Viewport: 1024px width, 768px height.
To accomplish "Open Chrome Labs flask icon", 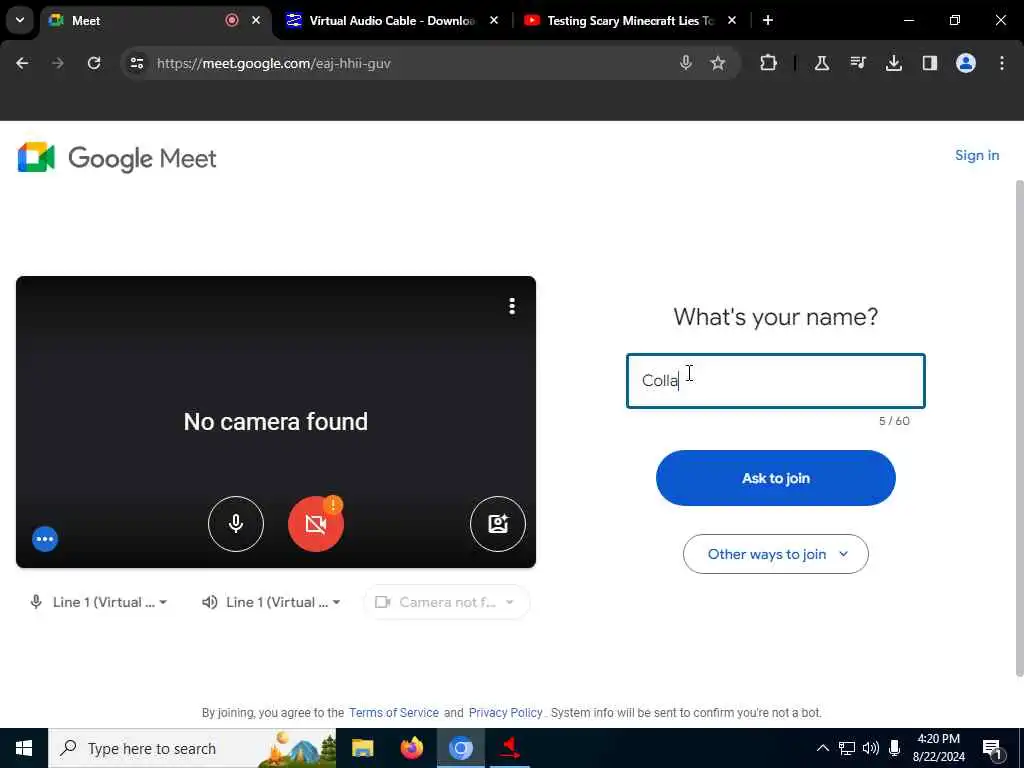I will click(x=822, y=63).
